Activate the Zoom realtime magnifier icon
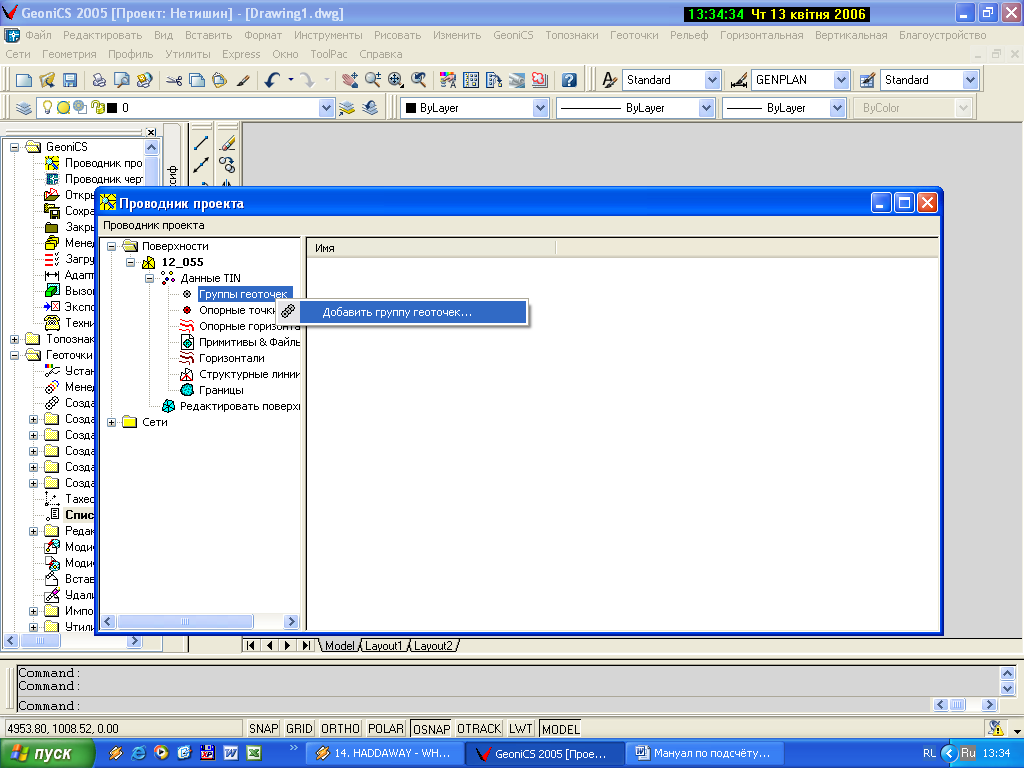Viewport: 1024px width, 768px height. pos(373,80)
